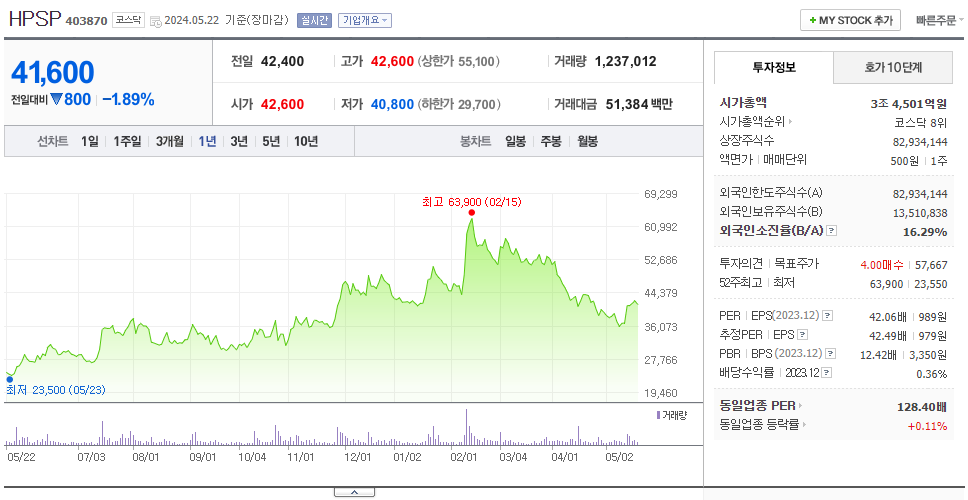Open the 빠른주문 dropdown menu
Image resolution: width=968 pixels, height=500 pixels.
point(940,20)
